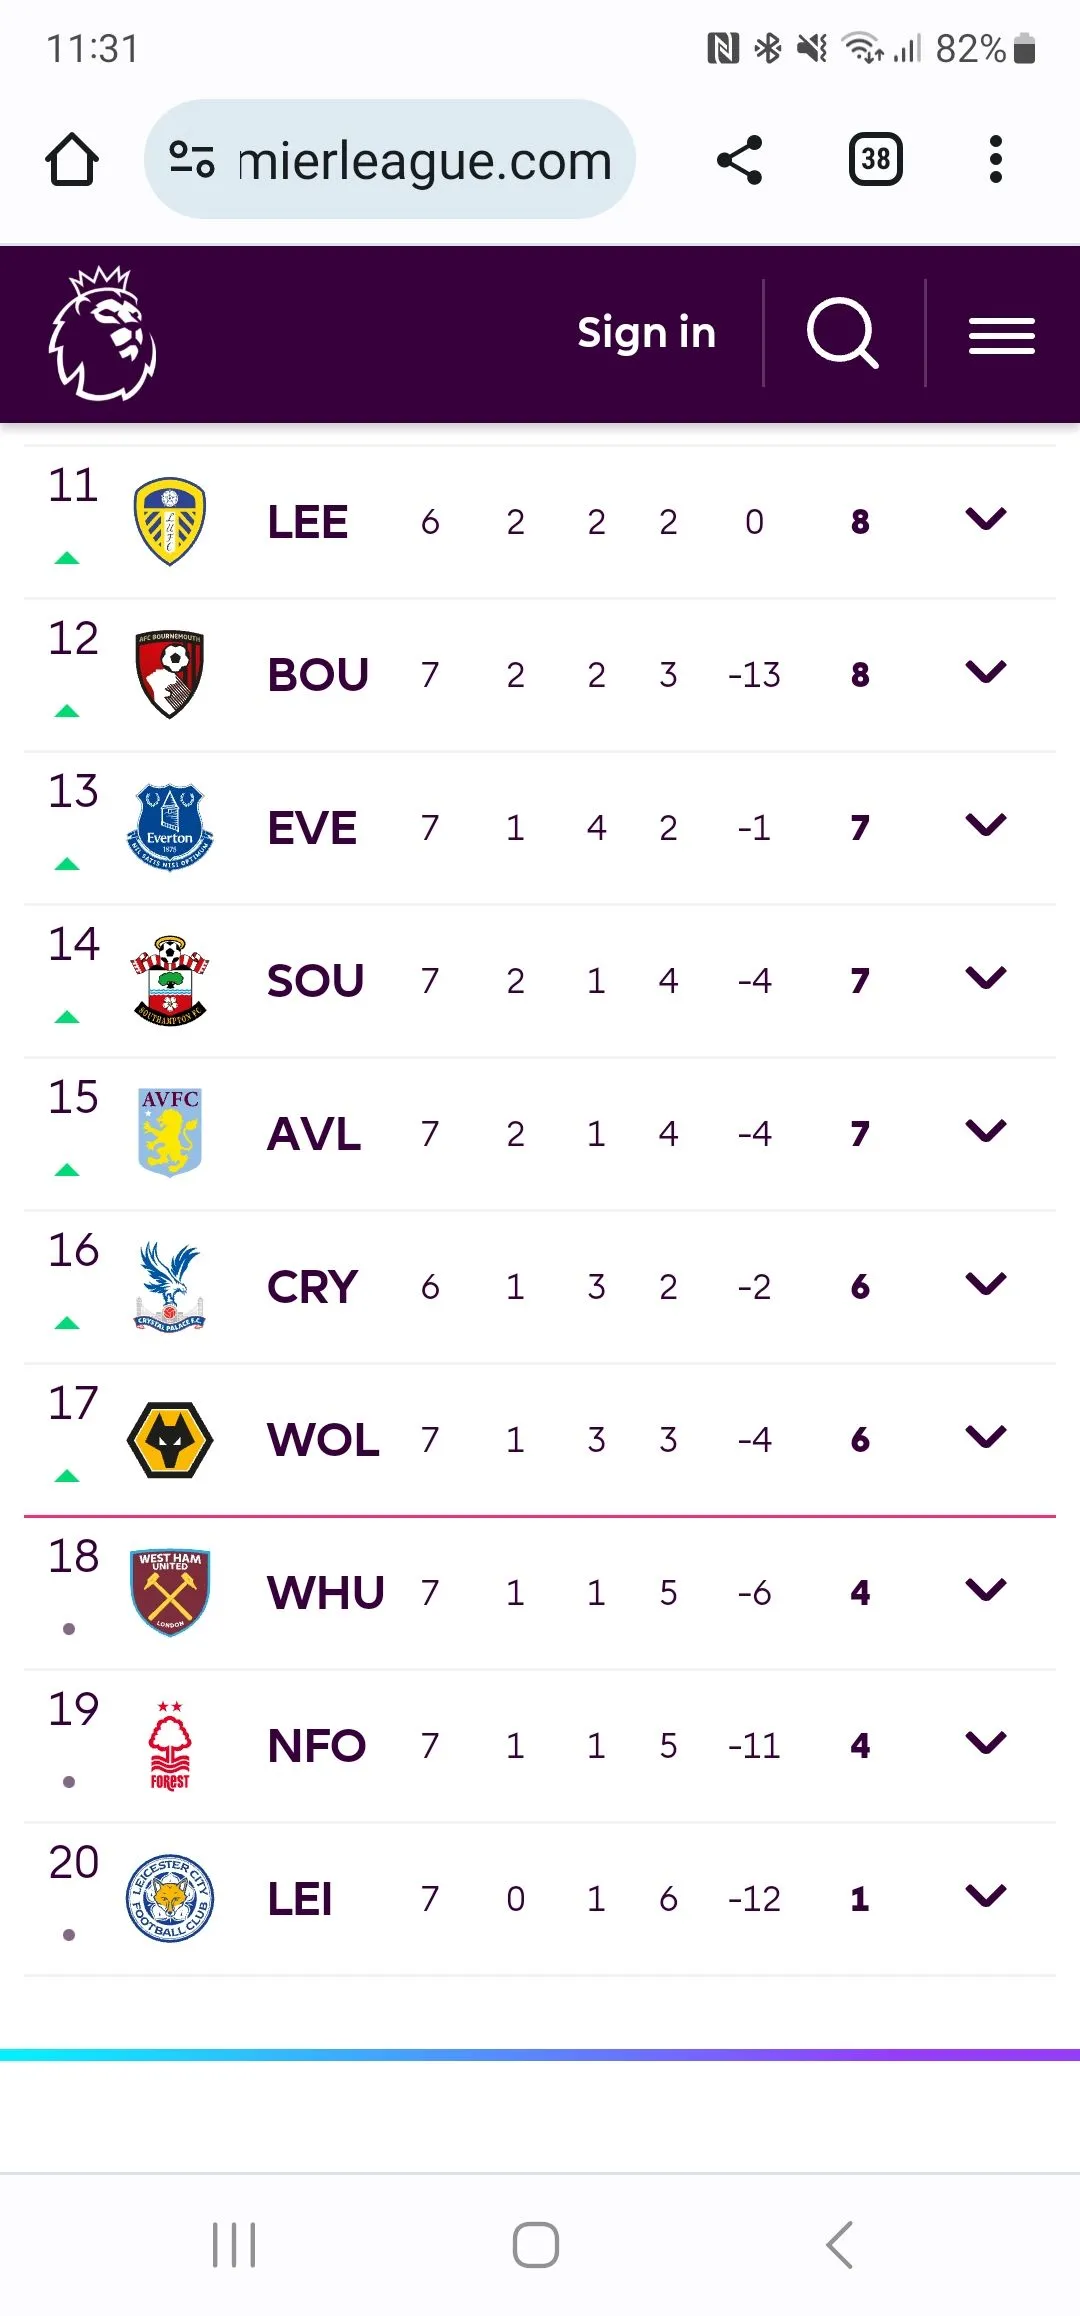1080x2316 pixels.
Task: Tap the Sign in link
Action: click(x=646, y=333)
